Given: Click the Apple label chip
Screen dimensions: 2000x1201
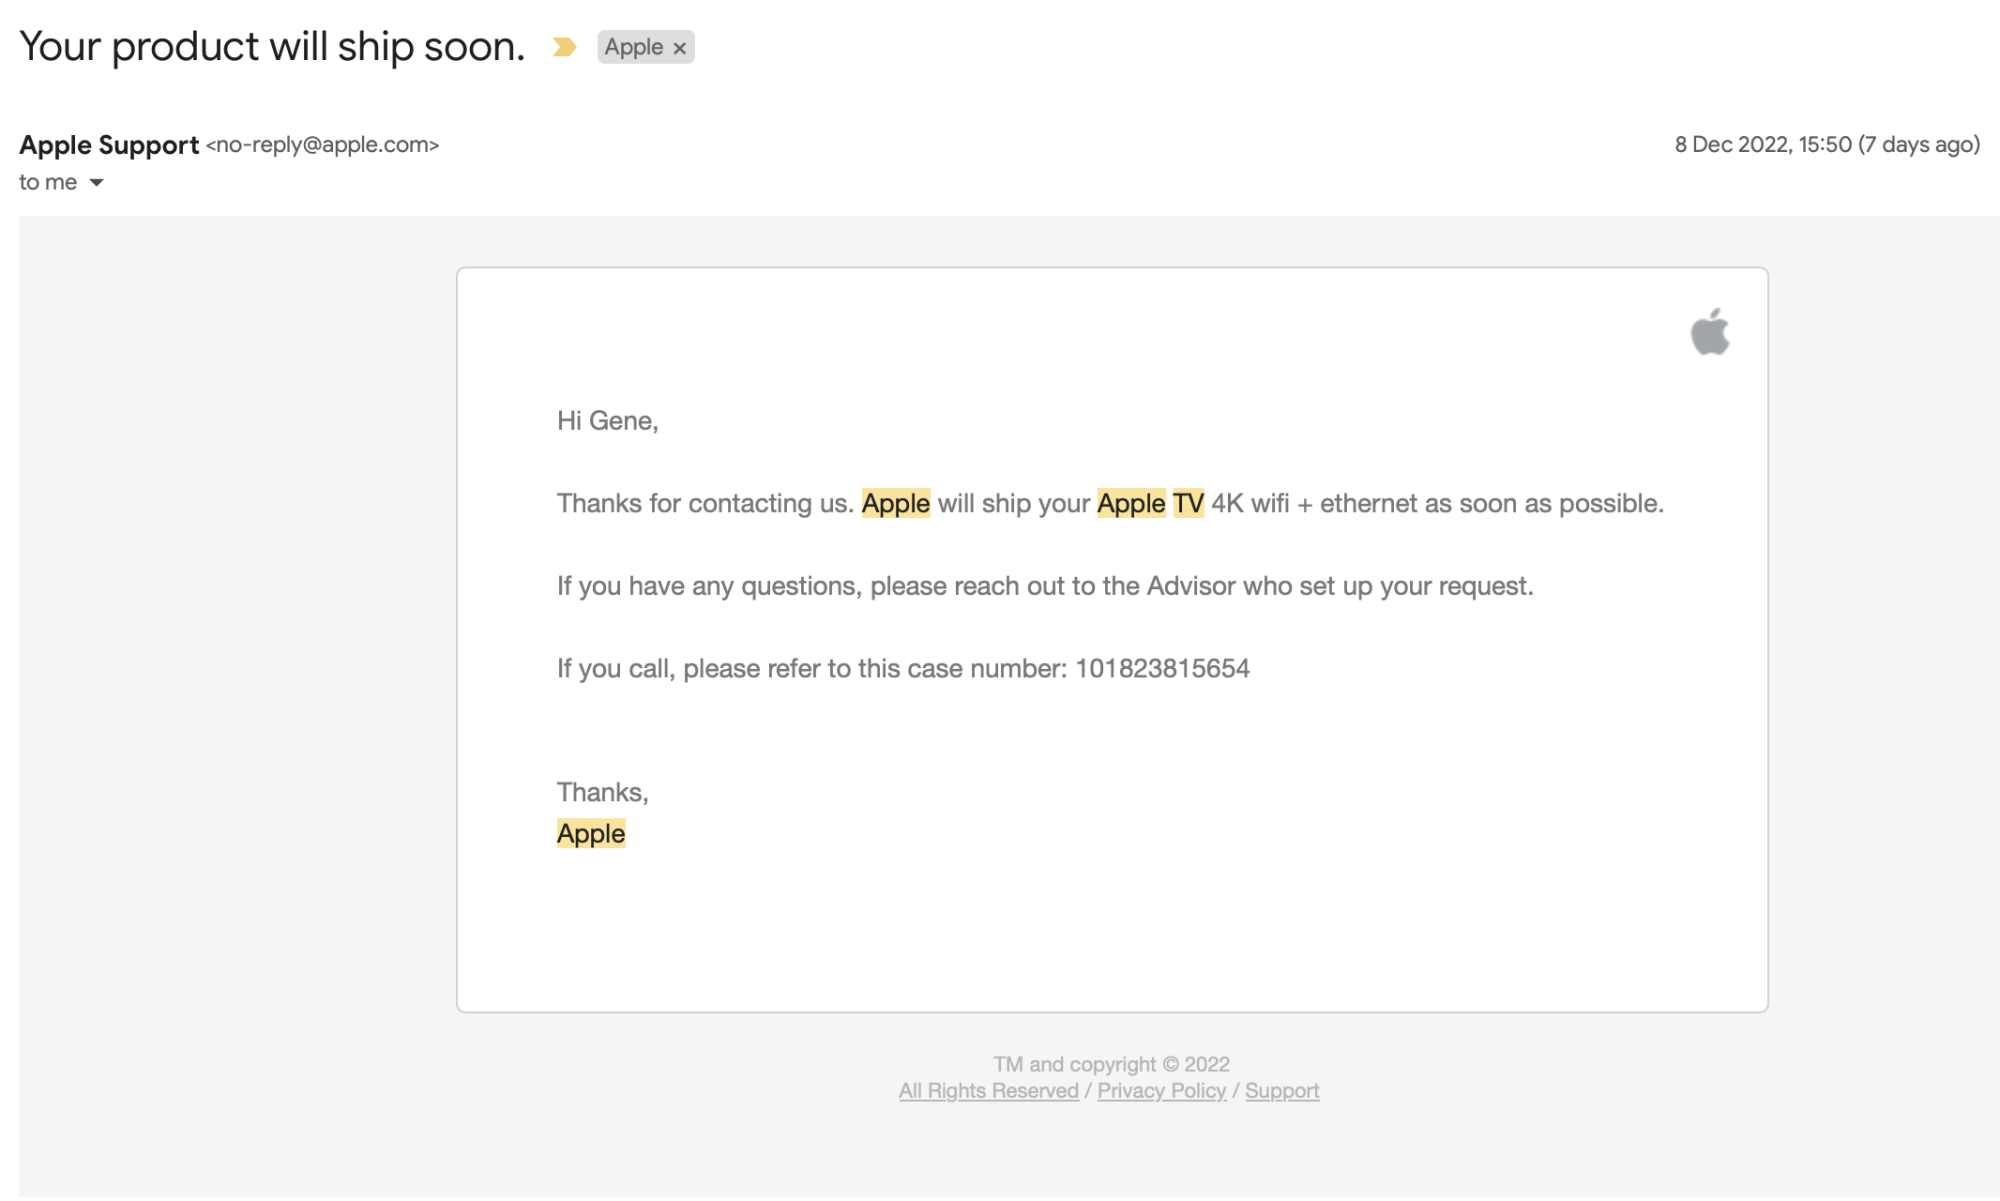Looking at the screenshot, I should [633, 47].
